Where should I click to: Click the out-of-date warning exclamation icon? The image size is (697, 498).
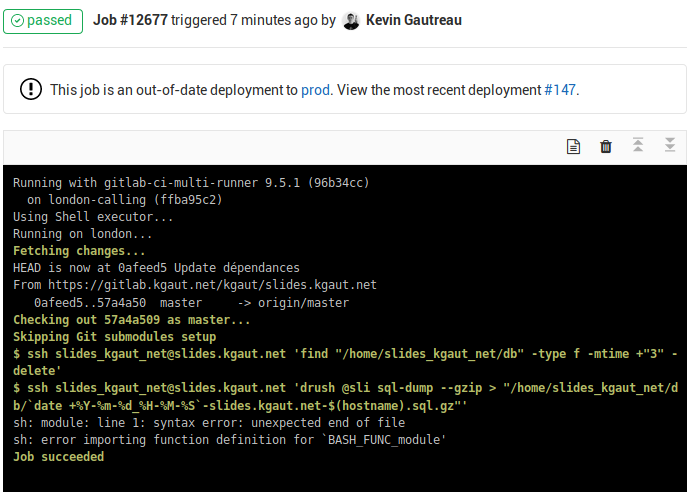pyautogui.click(x=31, y=89)
